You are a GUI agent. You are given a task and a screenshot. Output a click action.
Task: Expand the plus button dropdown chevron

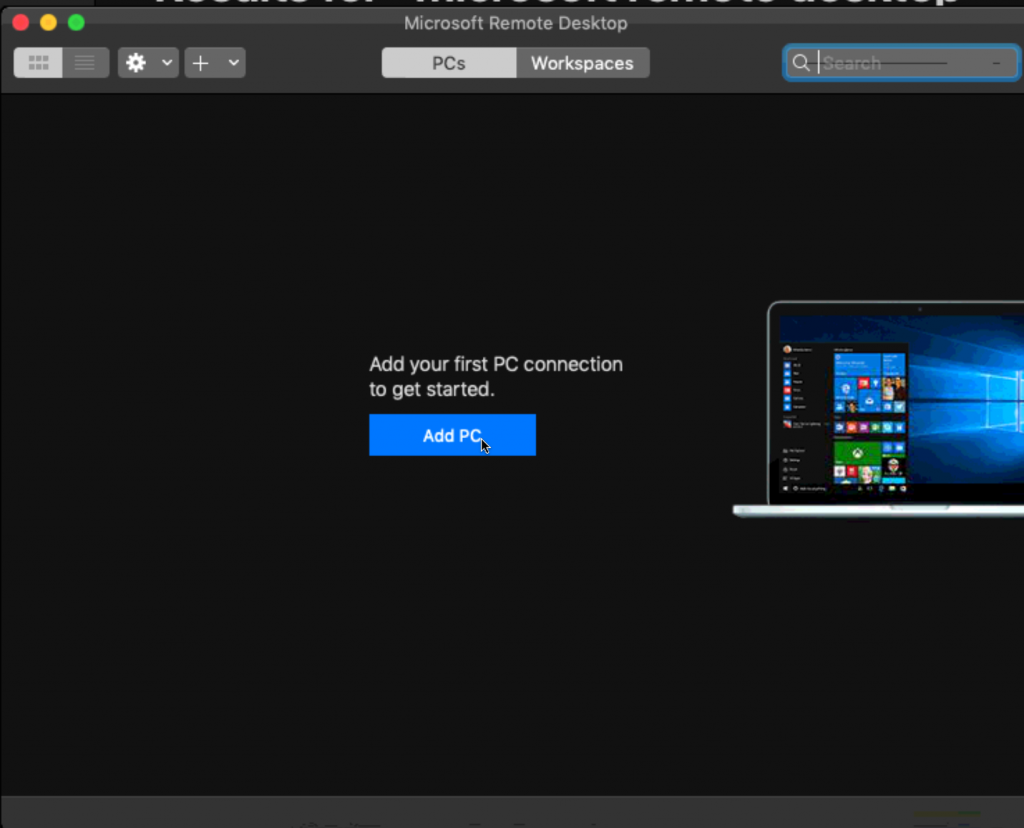pos(233,63)
